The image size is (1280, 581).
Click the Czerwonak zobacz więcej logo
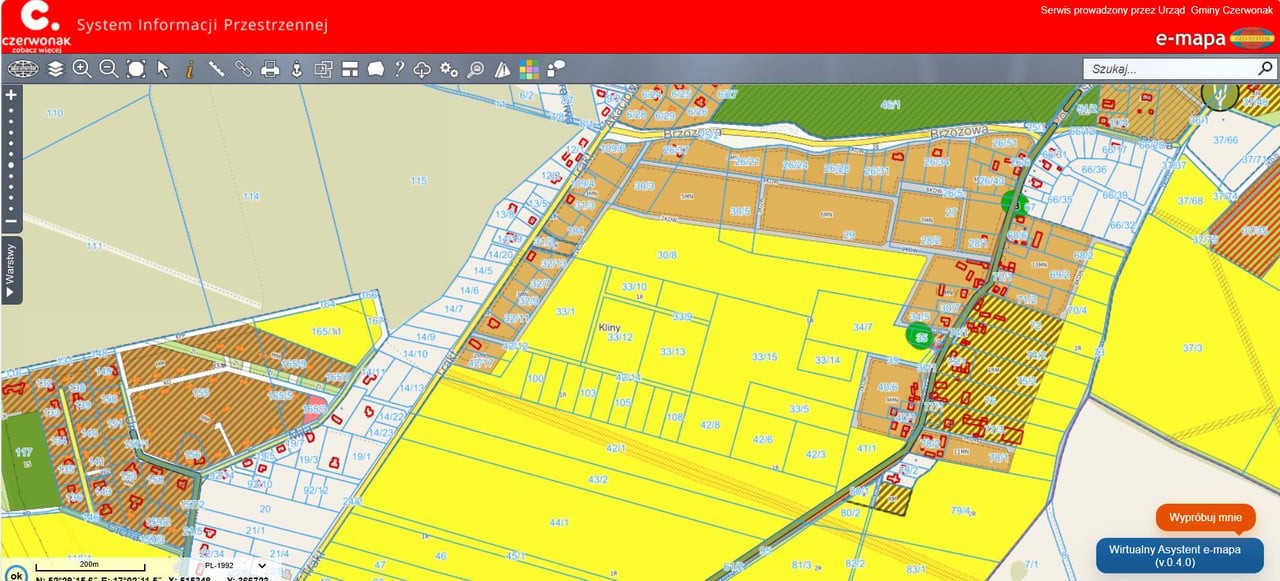click(x=37, y=27)
